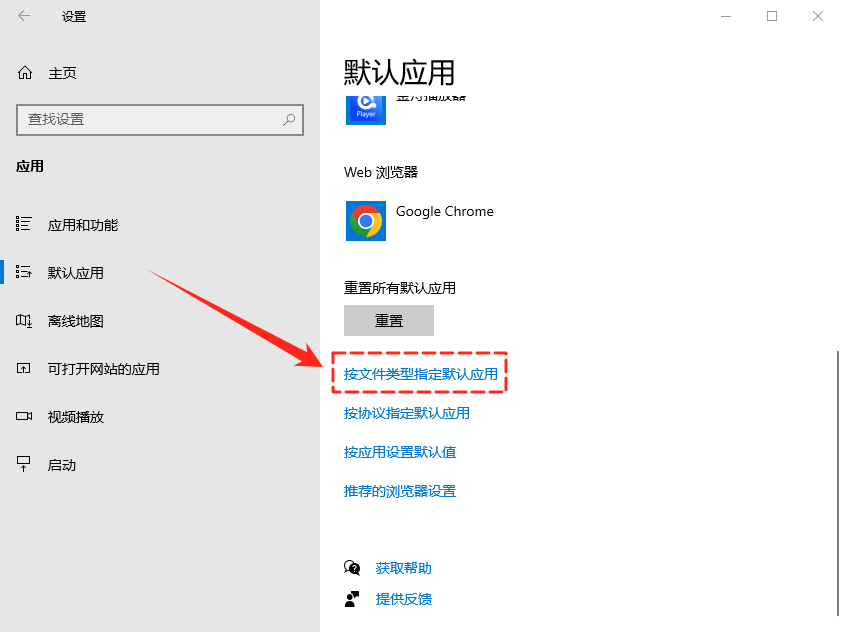Open 推荐的浏览器设置 link
This screenshot has height=632, width=841.
tap(400, 491)
